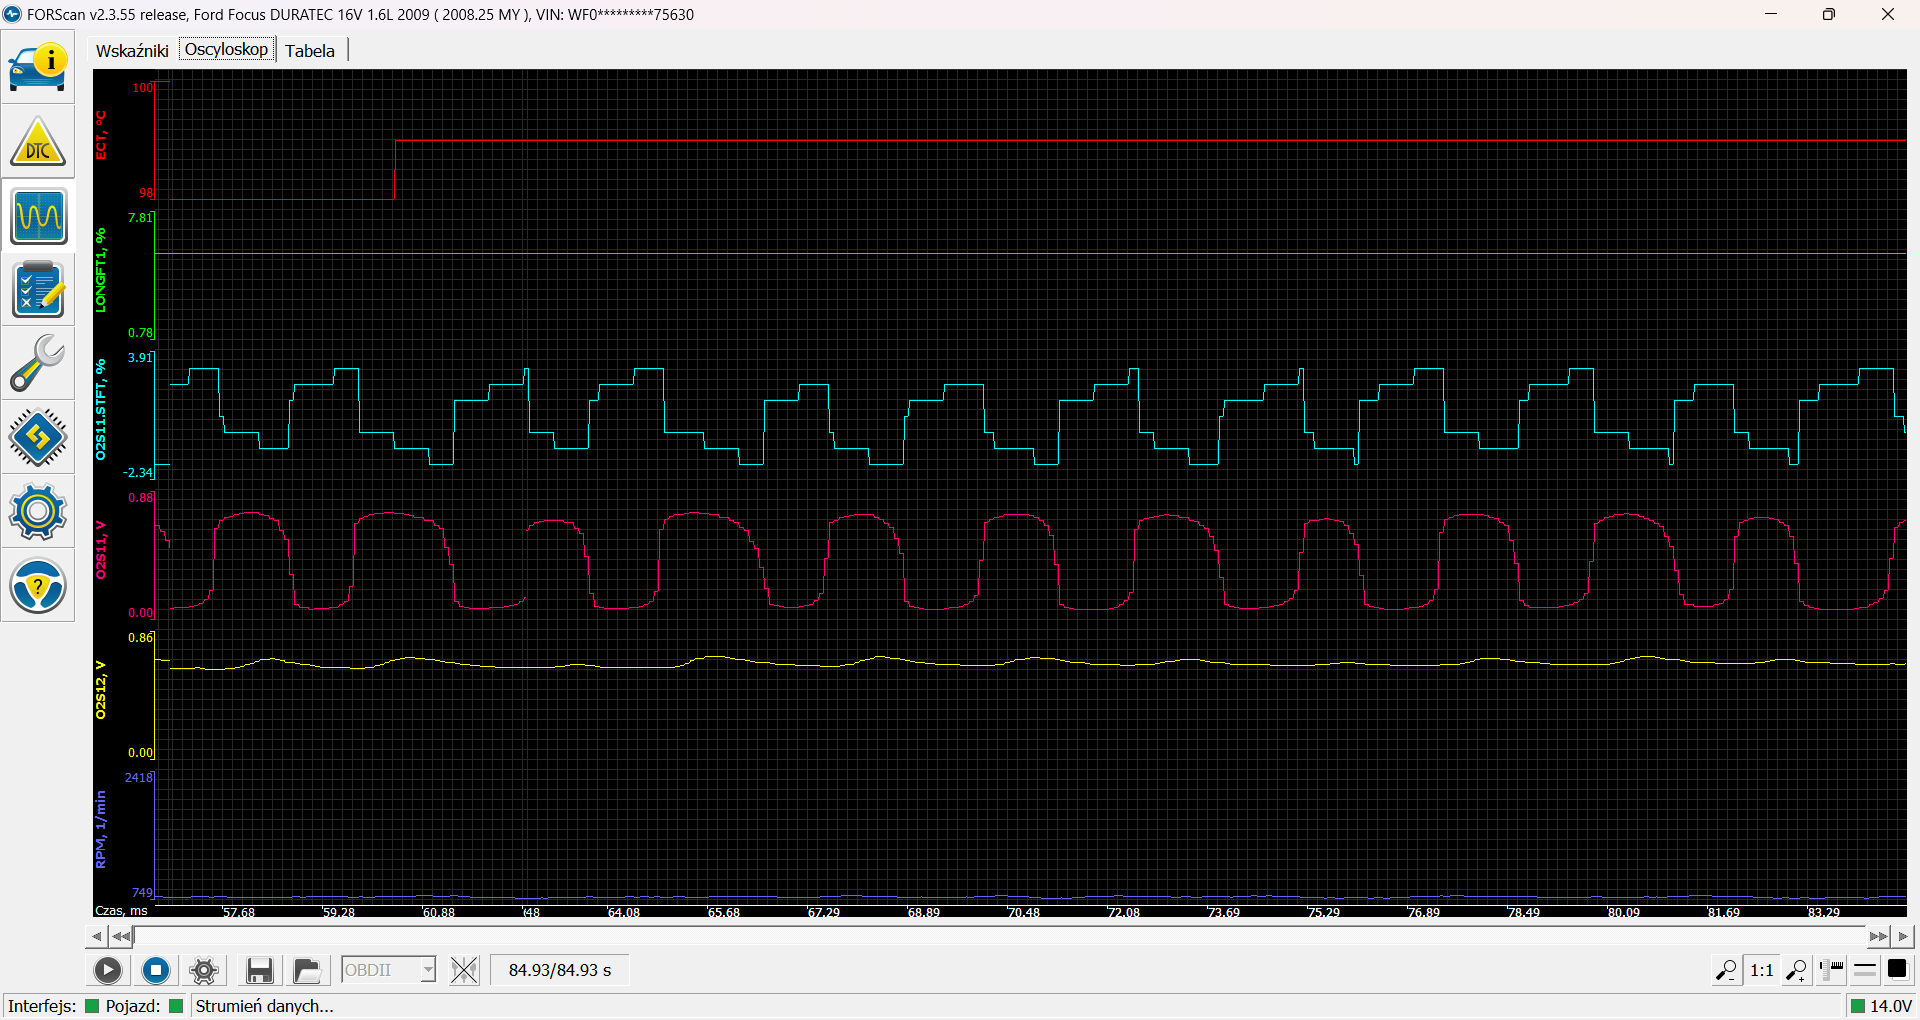Open the Tests checklist section
This screenshot has height=1020, width=1920.
(x=38, y=290)
